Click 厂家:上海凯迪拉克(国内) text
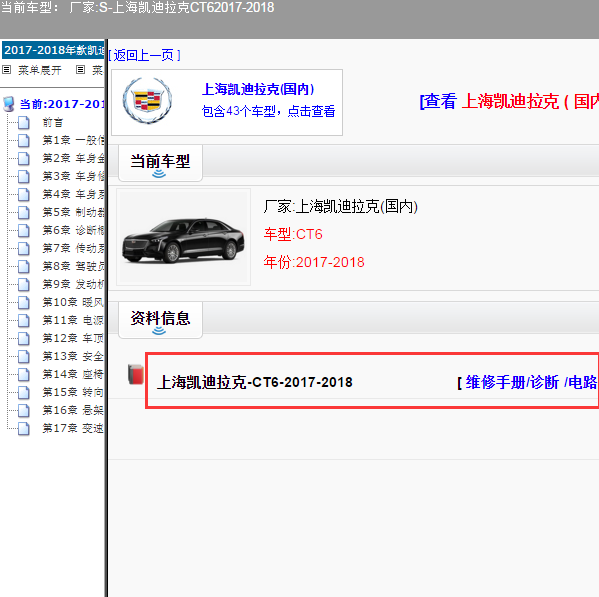599x597 pixels. 340,207
